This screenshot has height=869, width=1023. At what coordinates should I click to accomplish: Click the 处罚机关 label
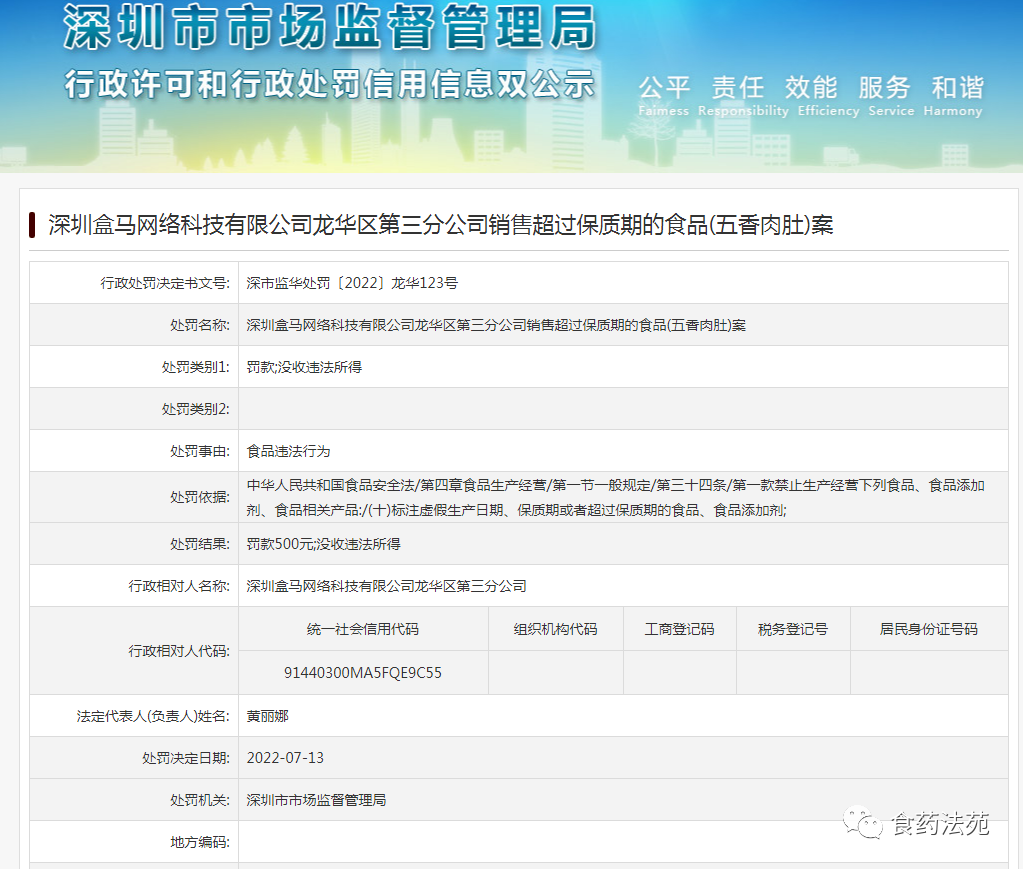[200, 800]
